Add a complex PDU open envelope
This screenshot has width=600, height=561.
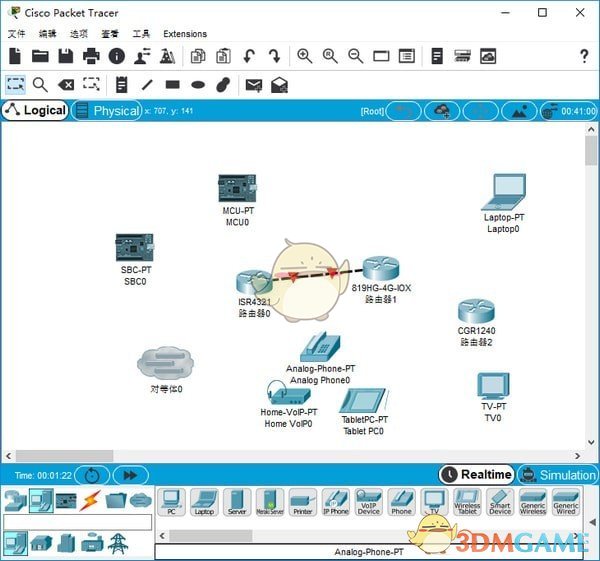point(279,85)
